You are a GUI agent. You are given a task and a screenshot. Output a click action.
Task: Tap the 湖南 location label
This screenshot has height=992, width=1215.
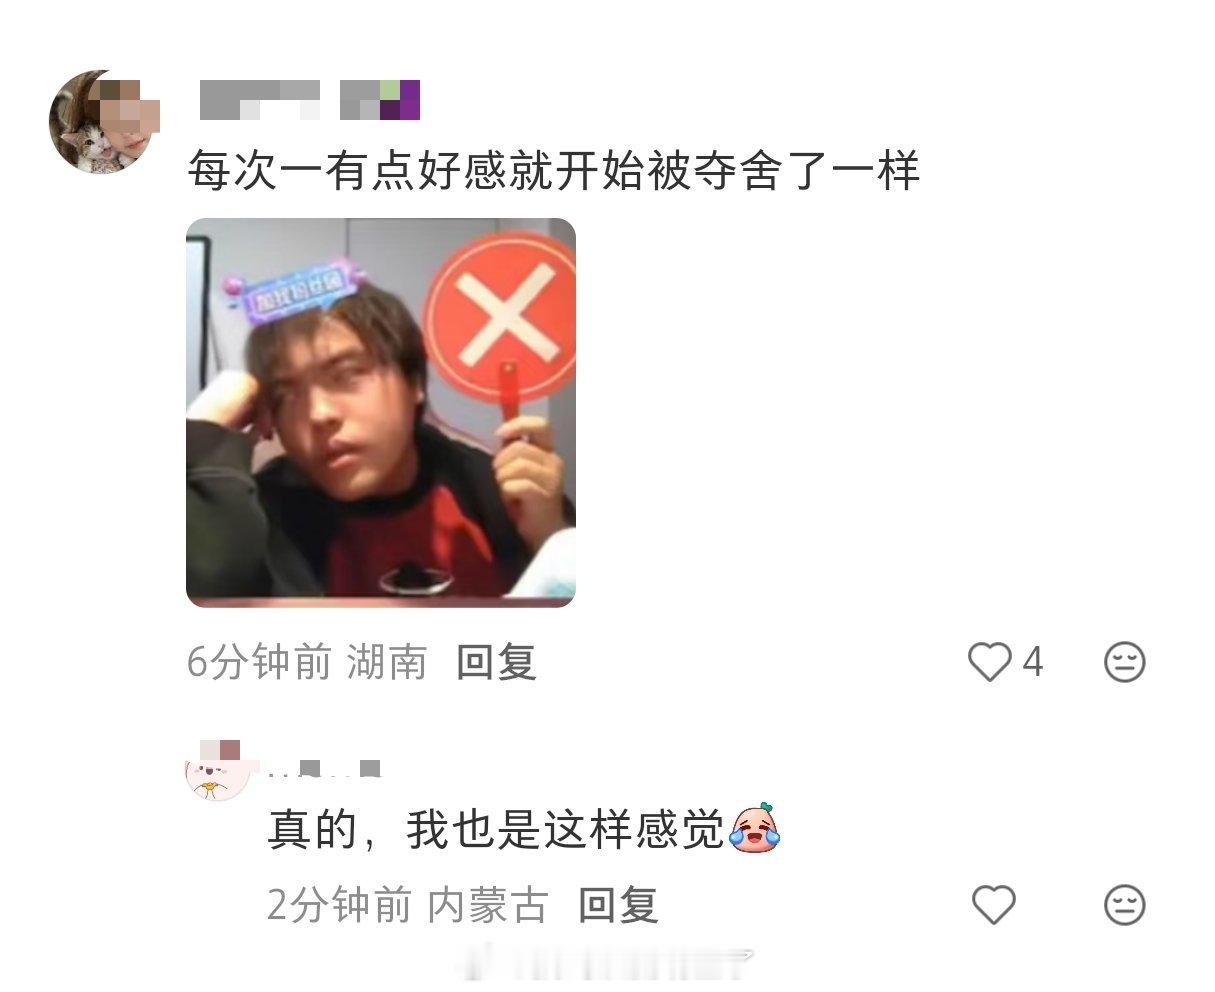387,662
